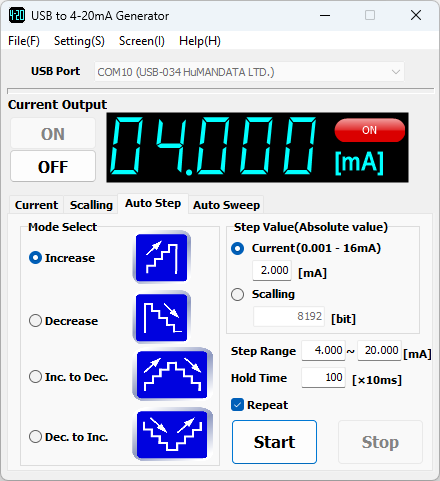The width and height of the screenshot is (440, 481).
Task: Close the USB to 4-20mA Generator window
Action: tap(416, 15)
